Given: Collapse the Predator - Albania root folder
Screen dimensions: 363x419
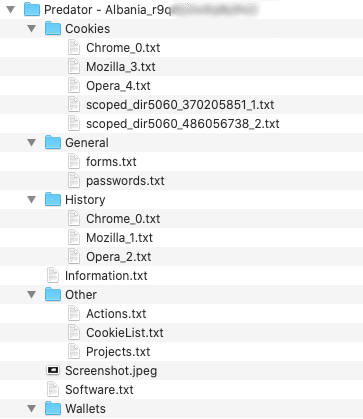Looking at the screenshot, I should coord(11,10).
